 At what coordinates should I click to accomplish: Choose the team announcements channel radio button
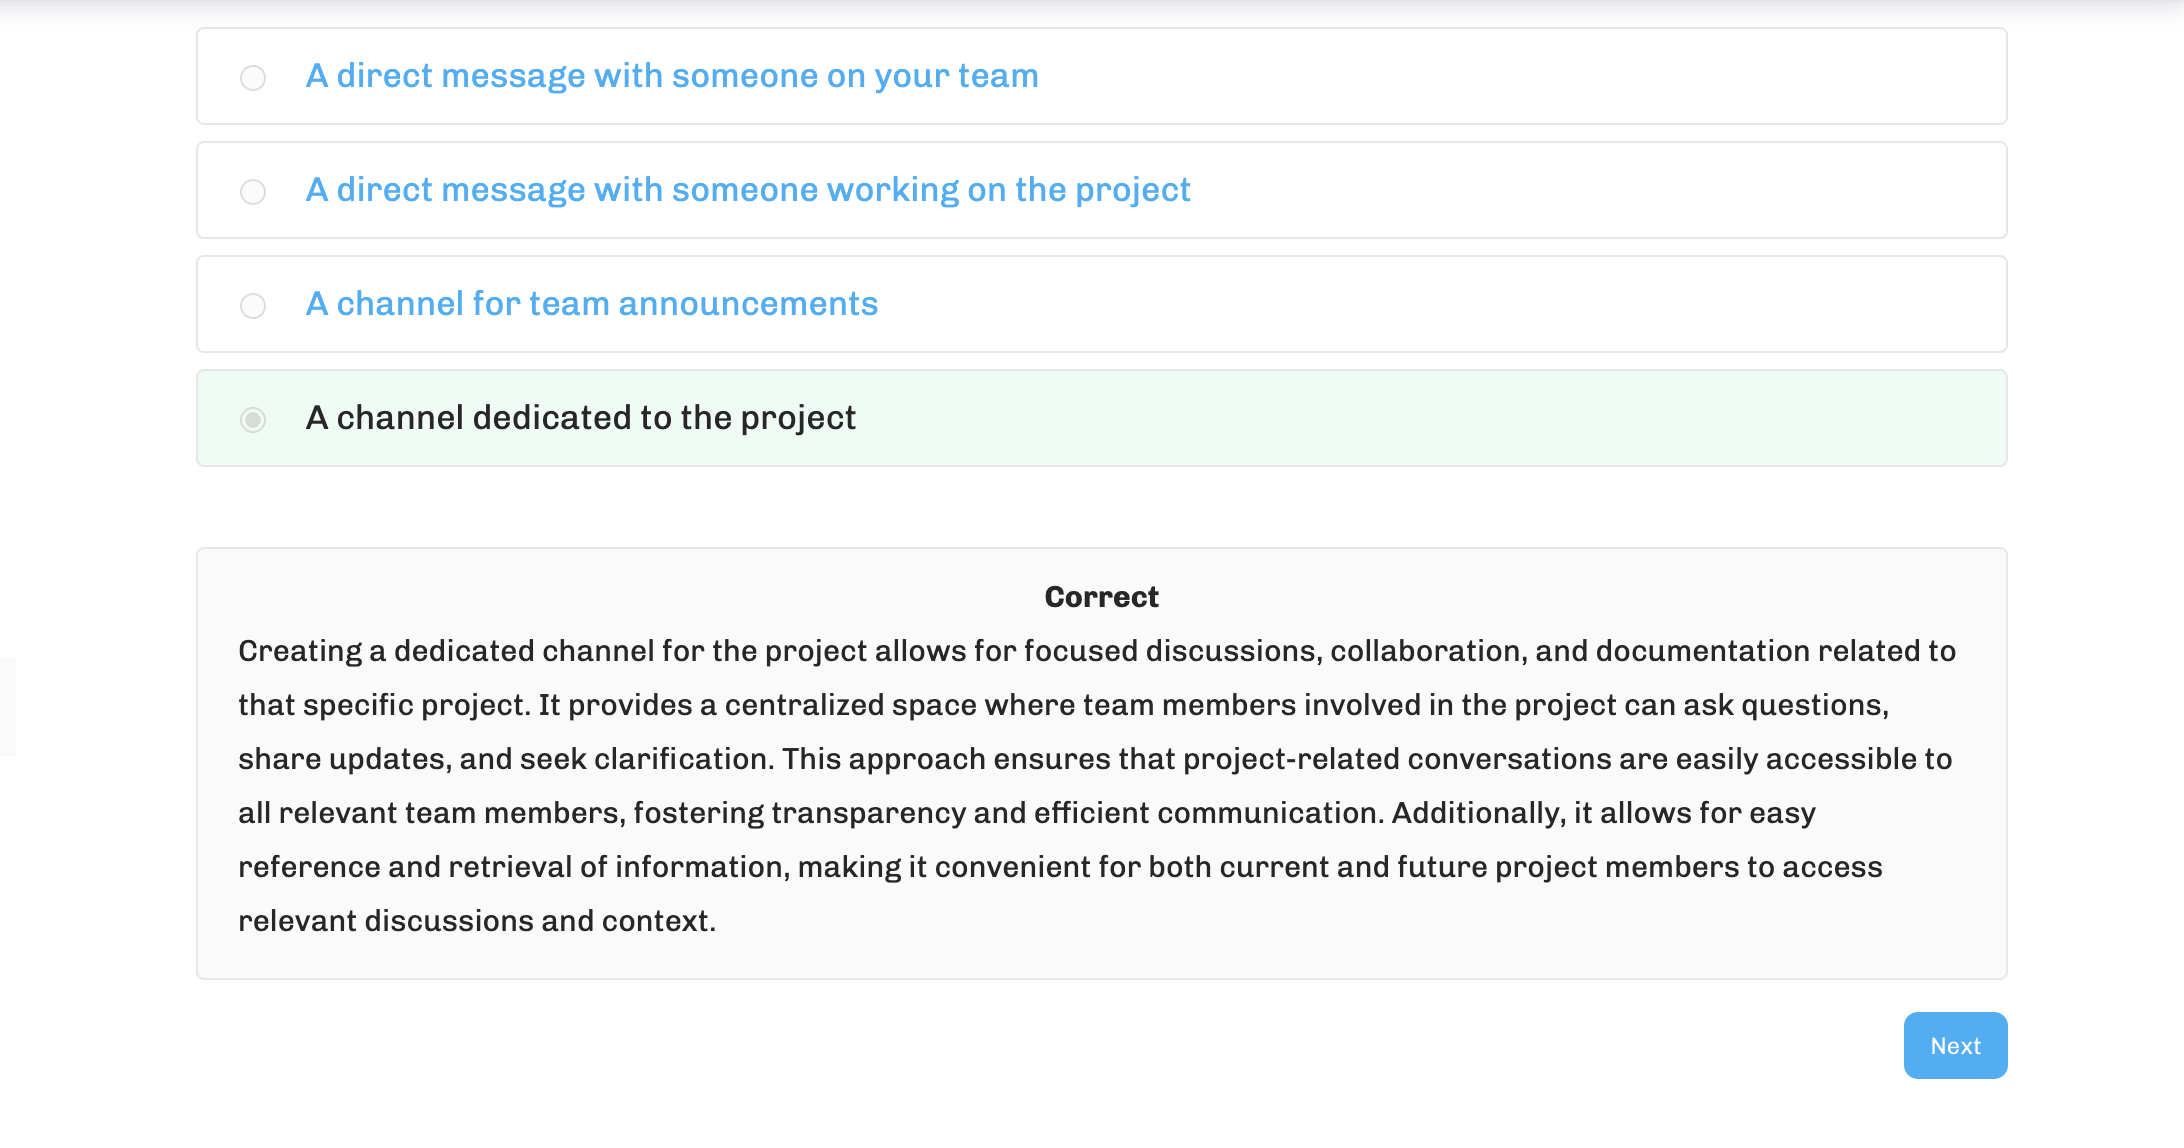point(253,305)
